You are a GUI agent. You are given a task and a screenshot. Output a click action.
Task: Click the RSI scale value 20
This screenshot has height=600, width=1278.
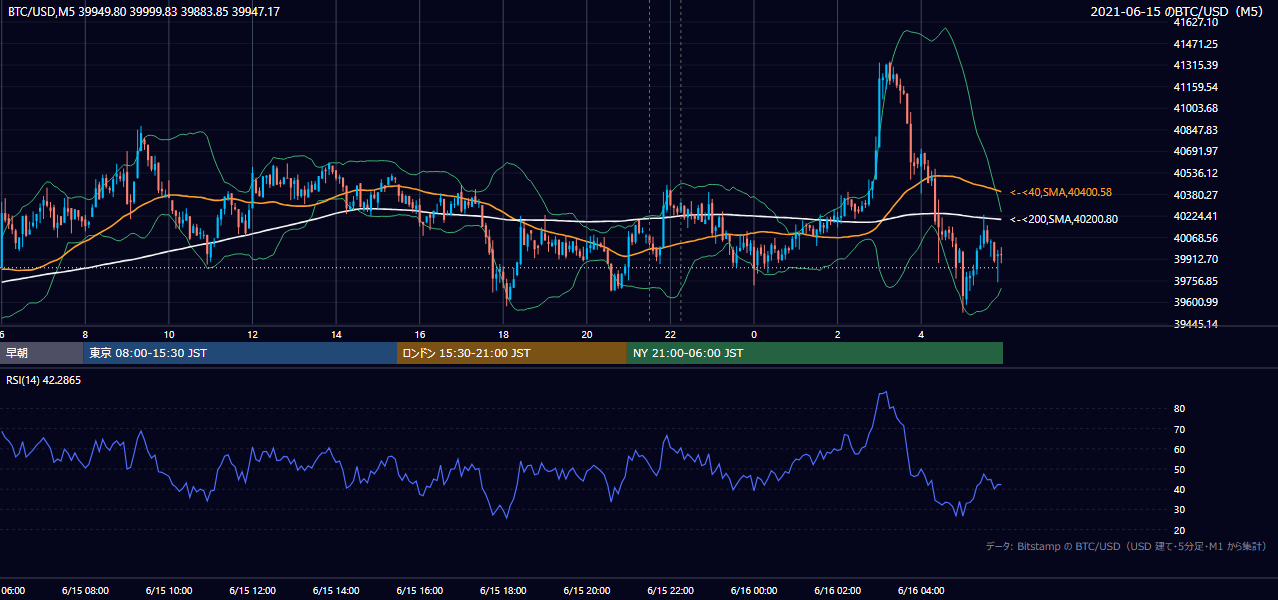tap(1180, 530)
